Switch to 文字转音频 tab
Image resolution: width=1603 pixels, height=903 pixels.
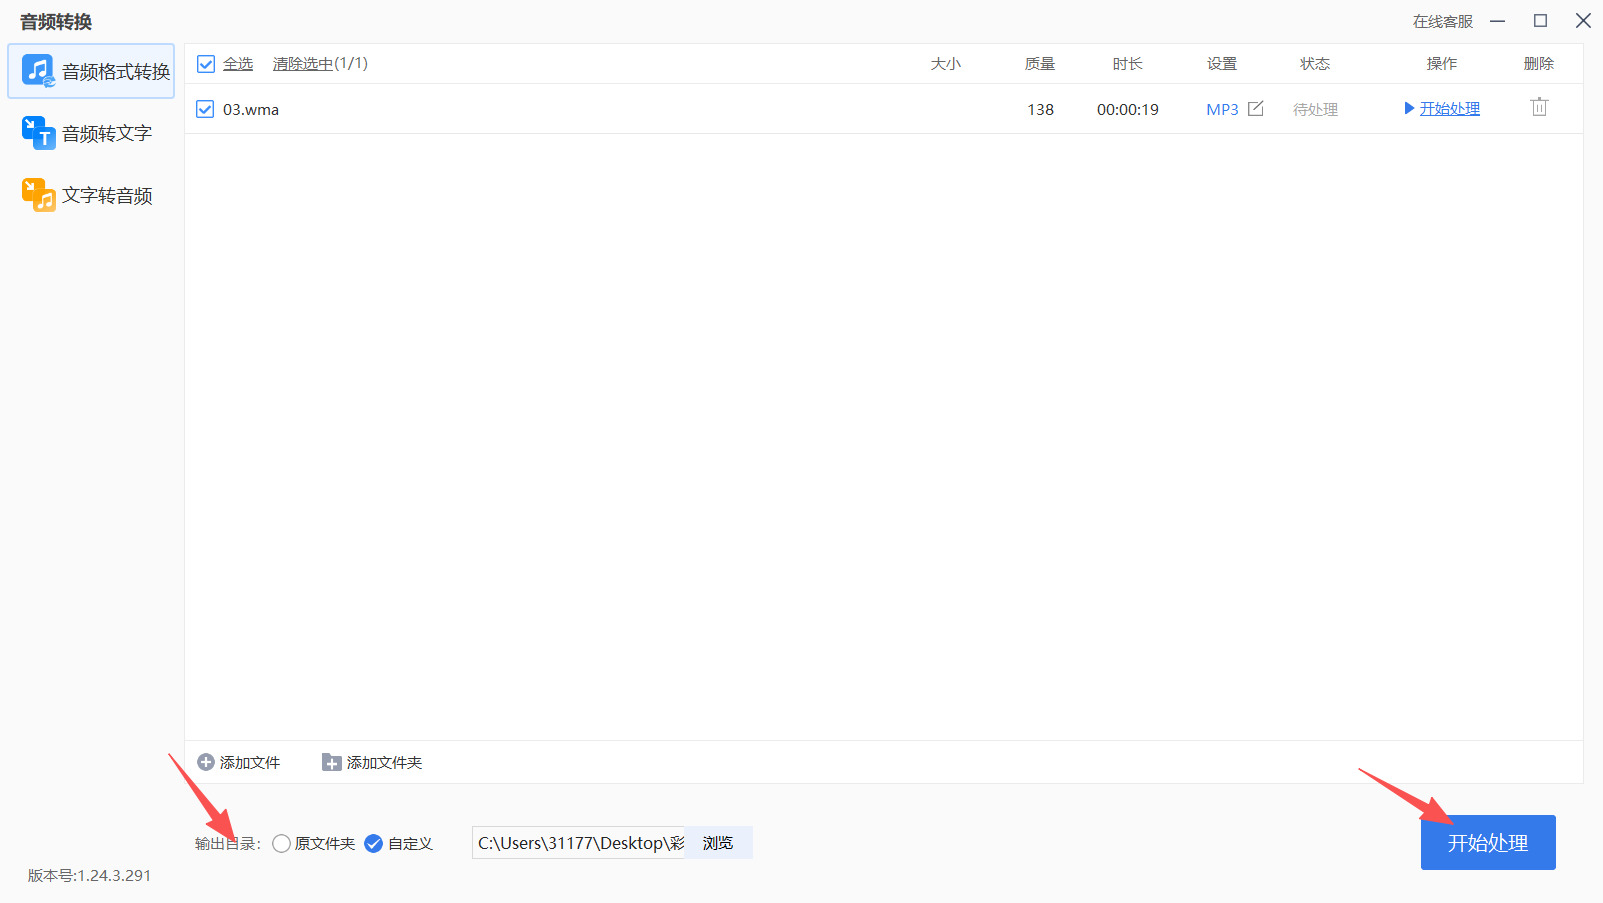point(91,195)
